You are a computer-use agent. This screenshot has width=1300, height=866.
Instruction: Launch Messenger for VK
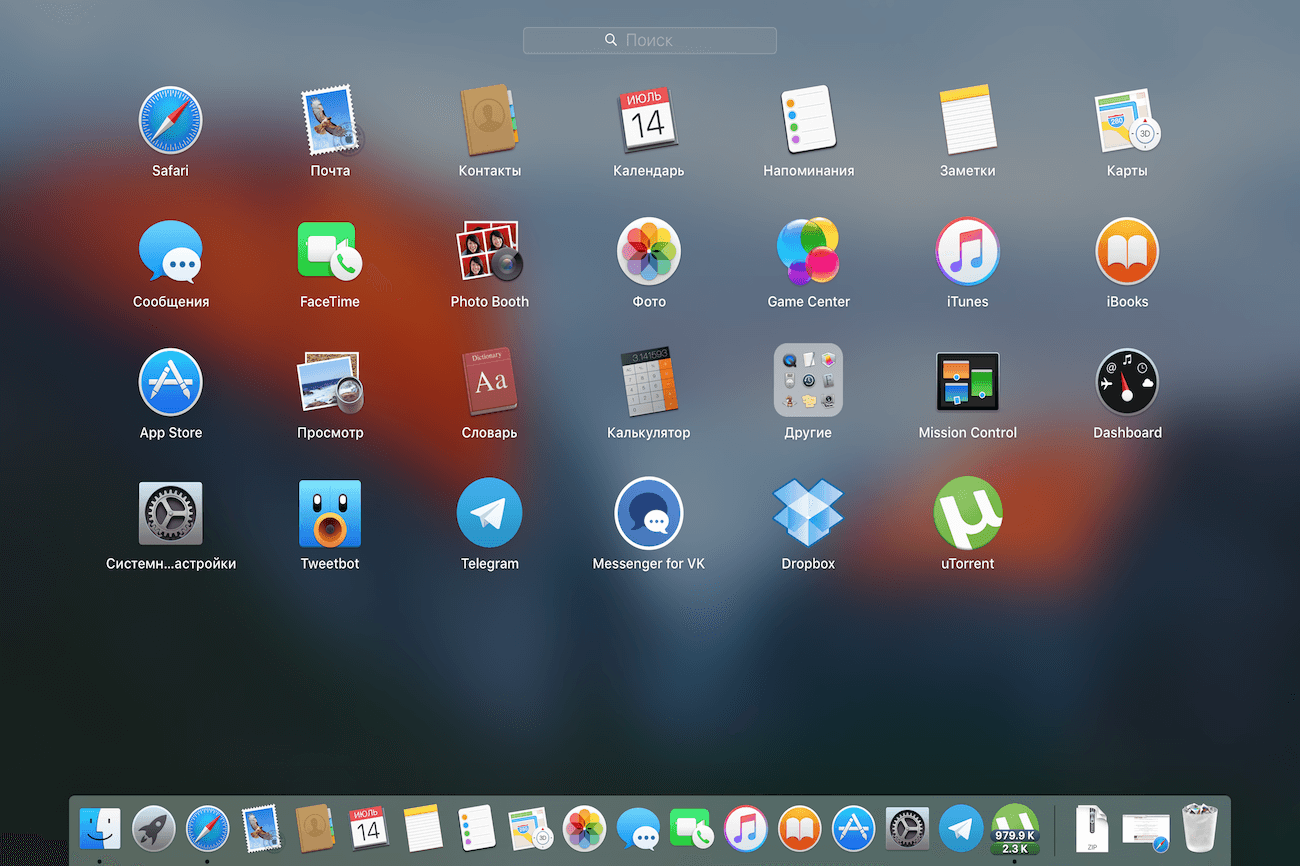click(649, 513)
